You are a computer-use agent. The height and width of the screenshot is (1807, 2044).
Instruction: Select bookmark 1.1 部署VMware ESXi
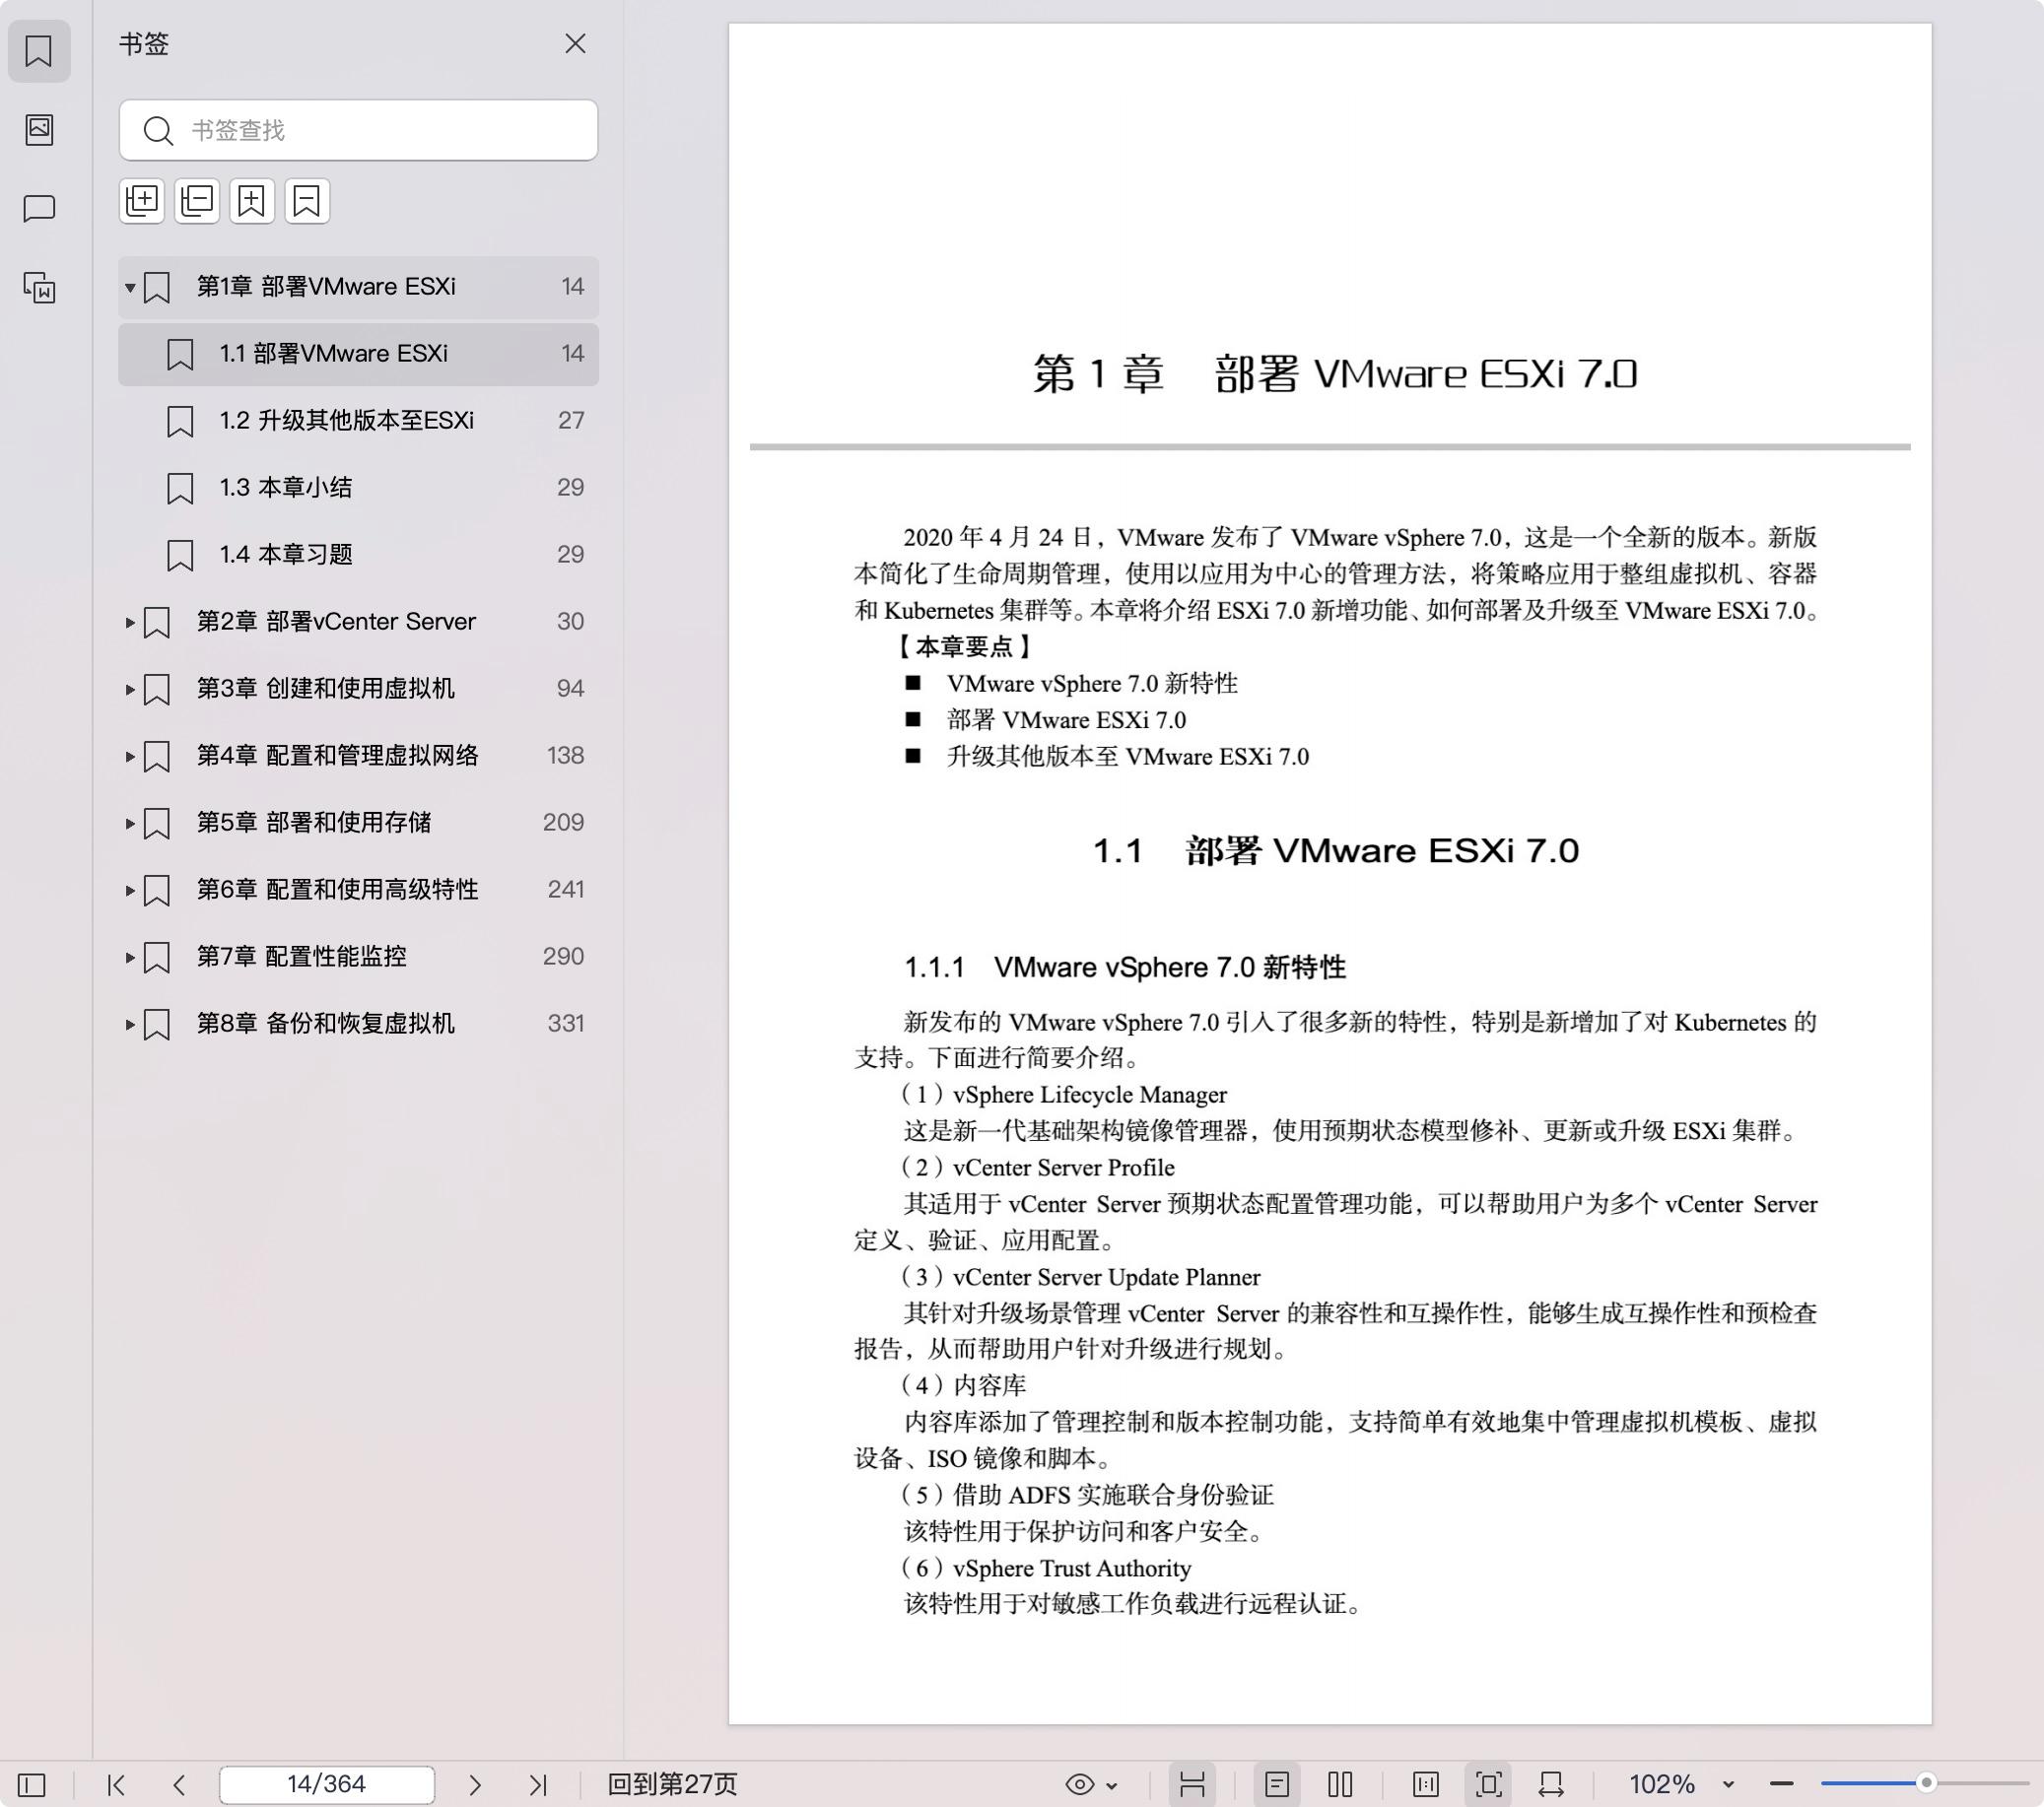[x=358, y=354]
